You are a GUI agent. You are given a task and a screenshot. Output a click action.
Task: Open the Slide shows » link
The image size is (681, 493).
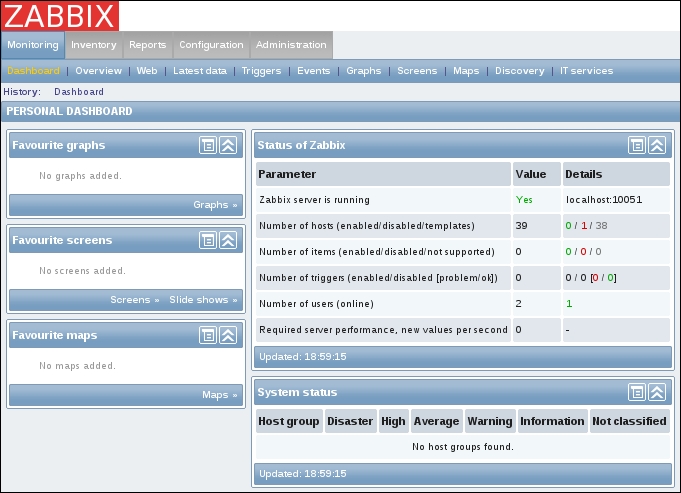tap(204, 300)
